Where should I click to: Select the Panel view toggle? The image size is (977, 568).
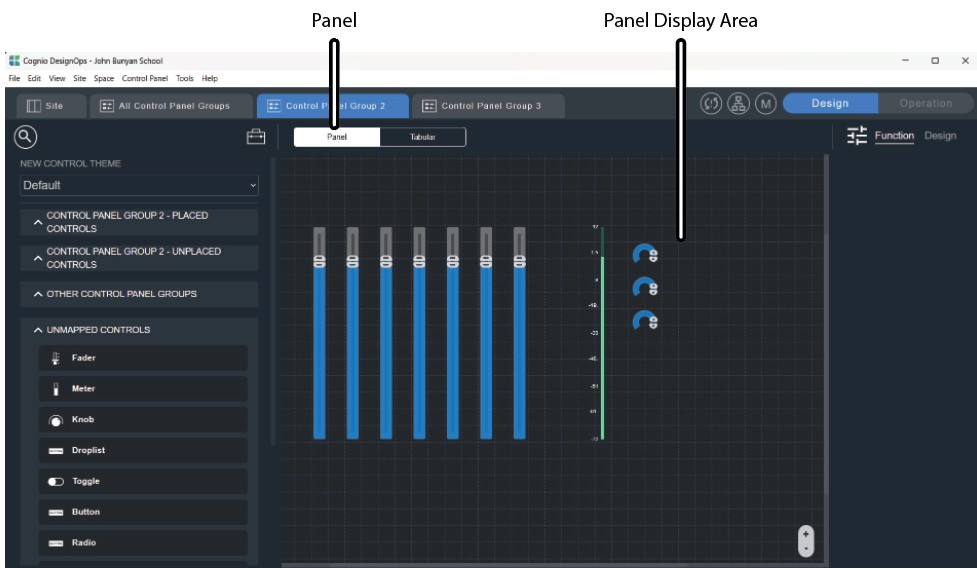(337, 137)
